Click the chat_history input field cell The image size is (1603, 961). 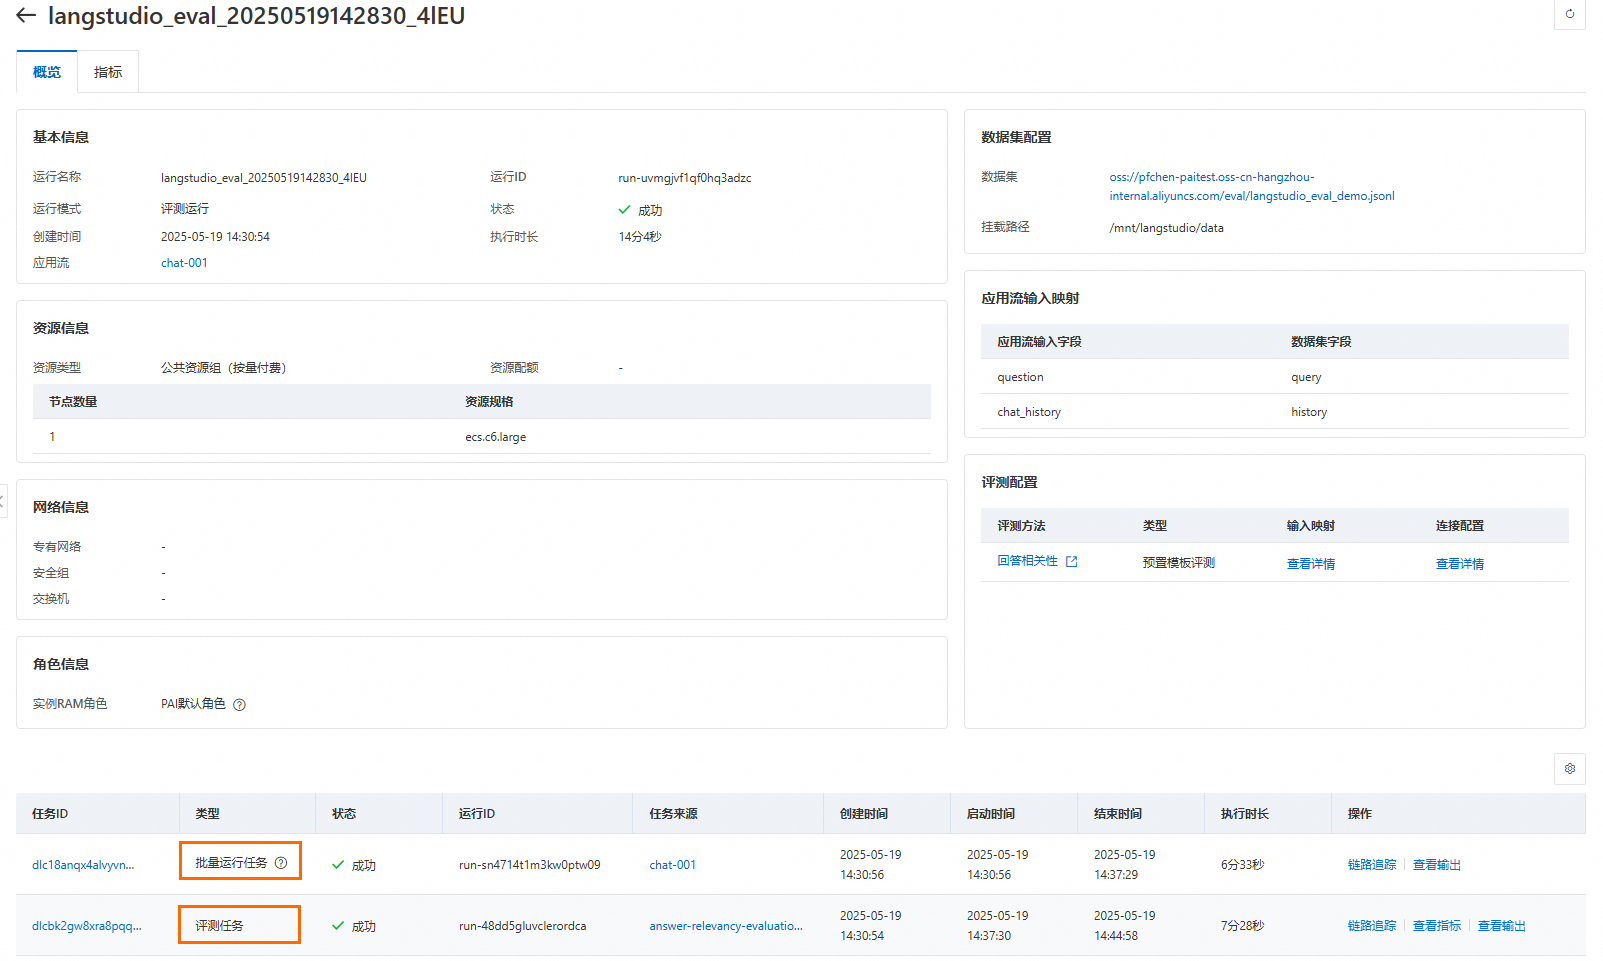[x=1029, y=412]
